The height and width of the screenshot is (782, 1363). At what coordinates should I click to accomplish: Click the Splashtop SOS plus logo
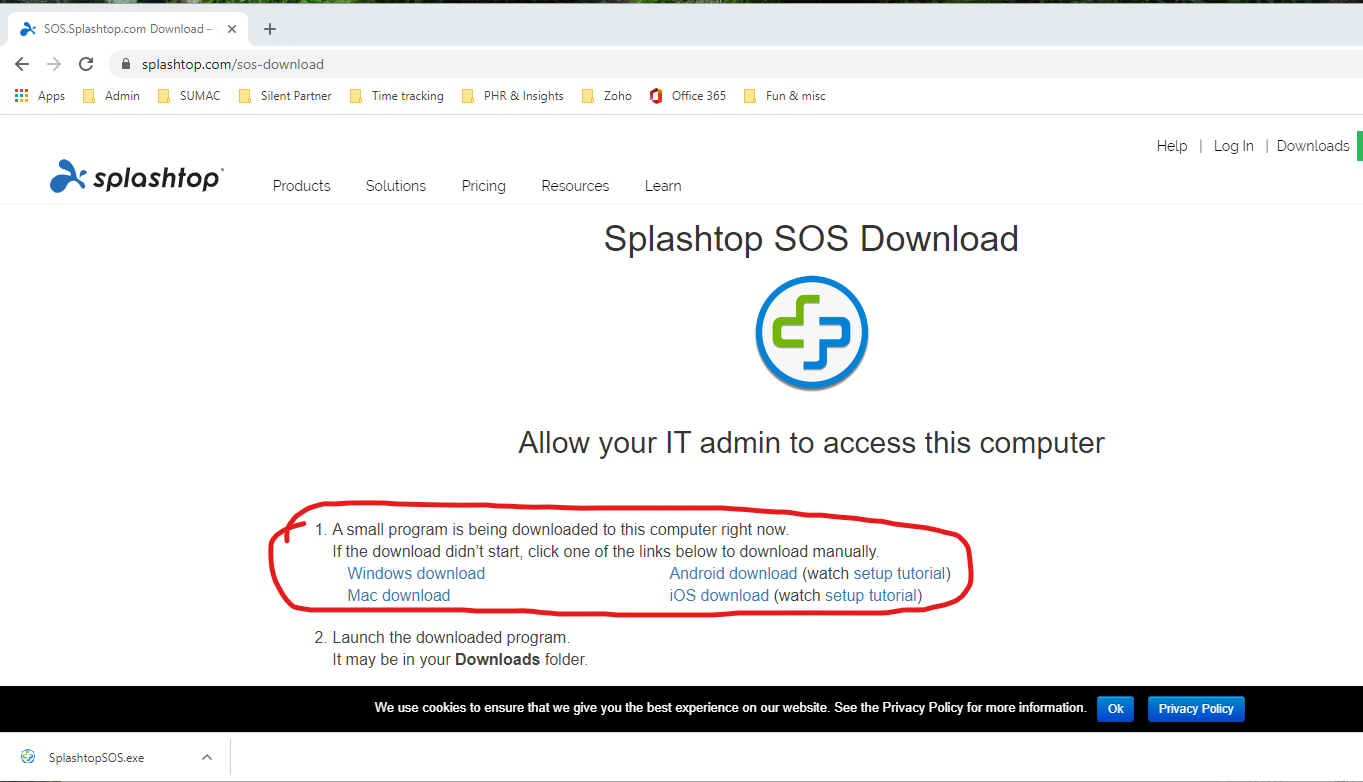click(x=811, y=332)
